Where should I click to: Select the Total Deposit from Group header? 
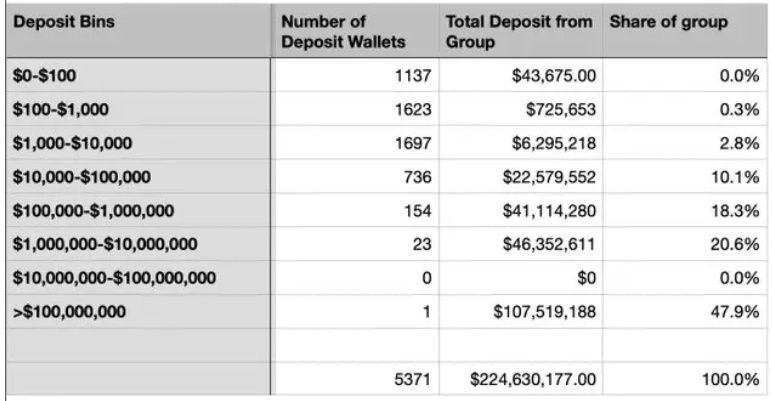click(520, 31)
